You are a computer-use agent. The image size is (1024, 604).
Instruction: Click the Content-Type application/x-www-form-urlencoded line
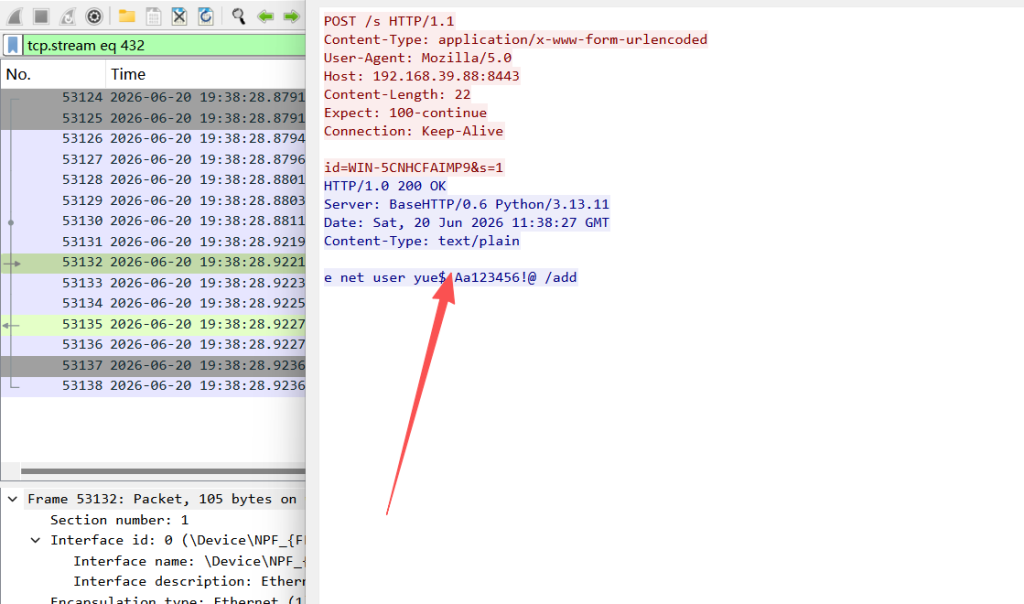pos(515,39)
